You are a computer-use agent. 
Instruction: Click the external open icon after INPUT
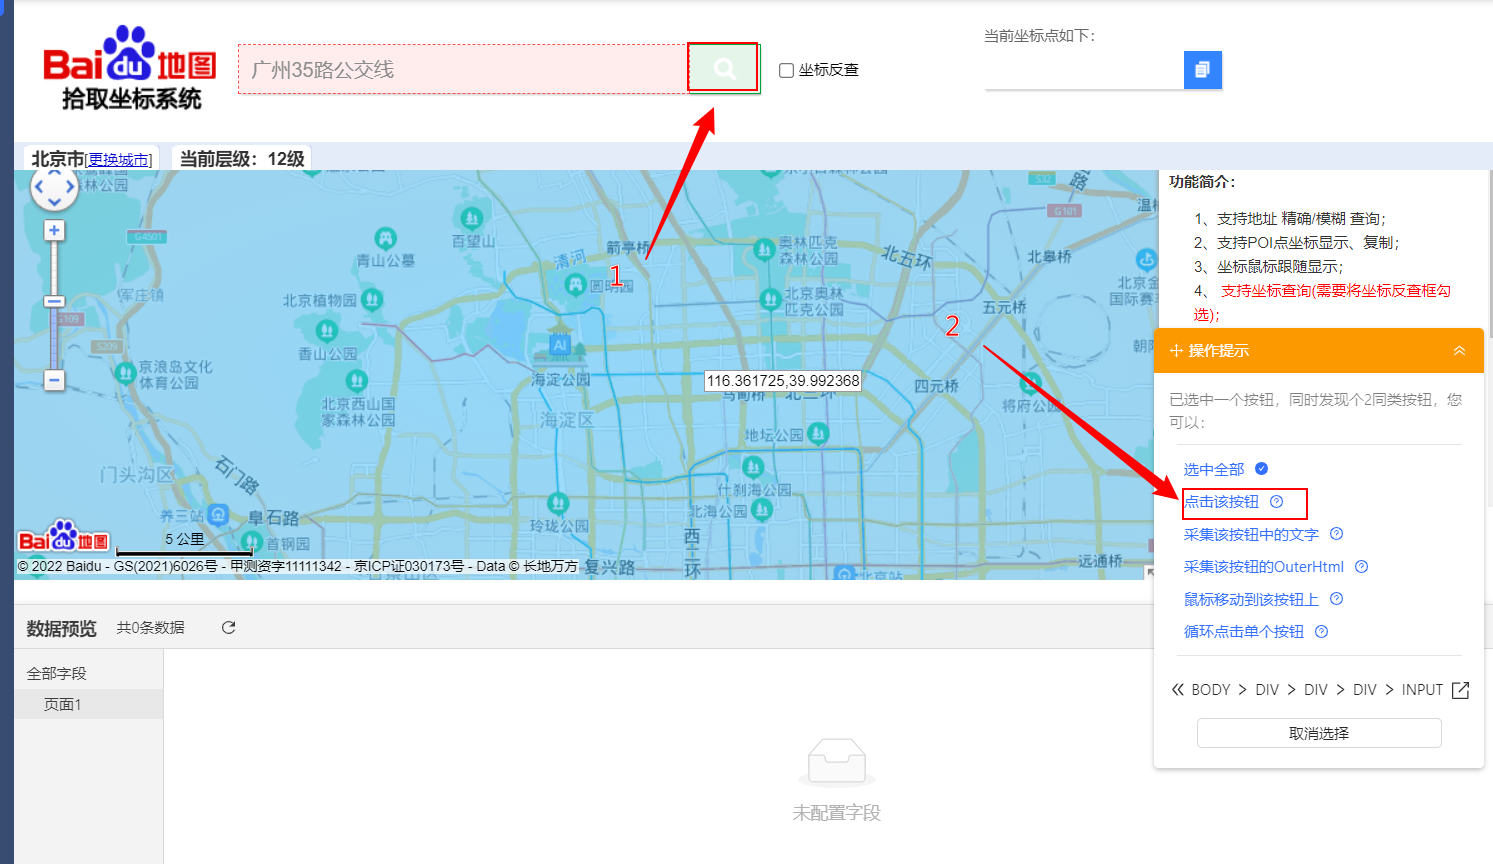coord(1460,690)
